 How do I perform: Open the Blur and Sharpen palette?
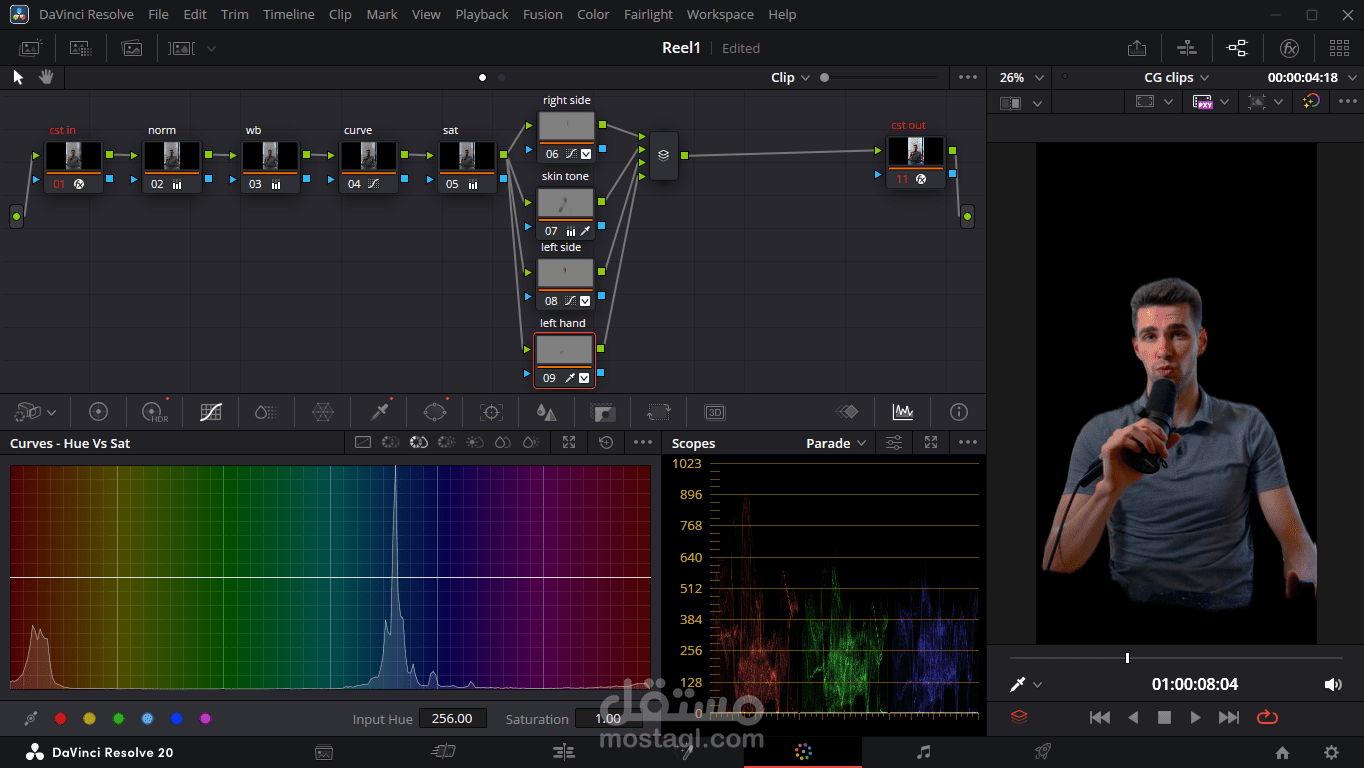[x=546, y=412]
